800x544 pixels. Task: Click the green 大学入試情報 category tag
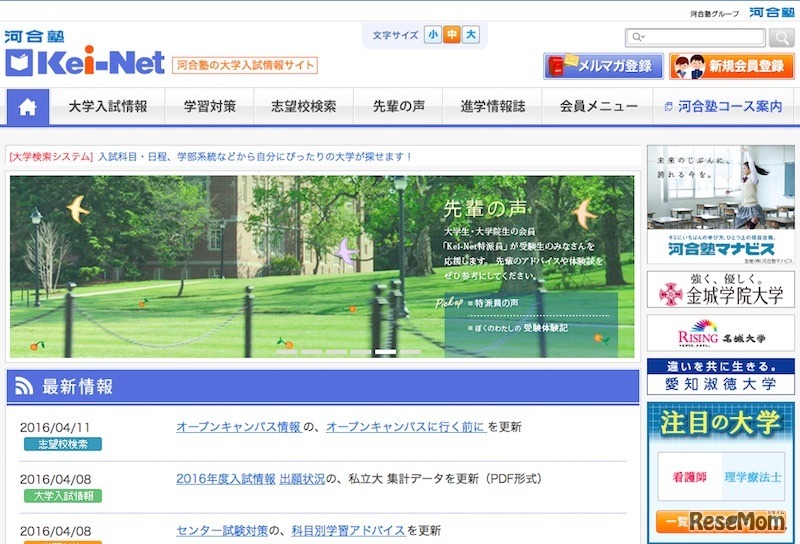[x=63, y=496]
